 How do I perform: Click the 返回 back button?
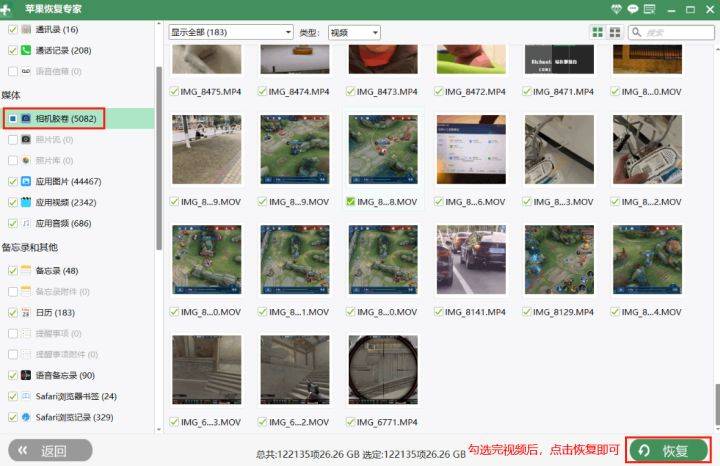50,450
